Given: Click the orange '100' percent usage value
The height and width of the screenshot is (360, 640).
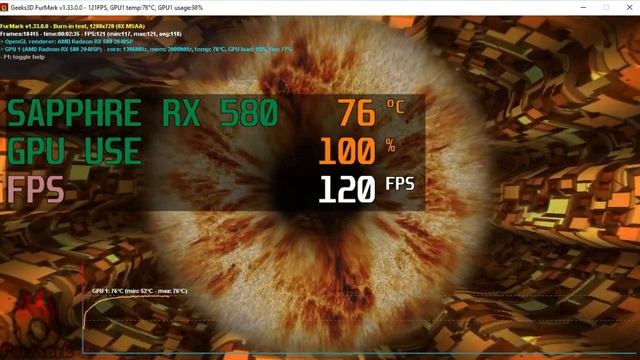Looking at the screenshot, I should 347,151.
